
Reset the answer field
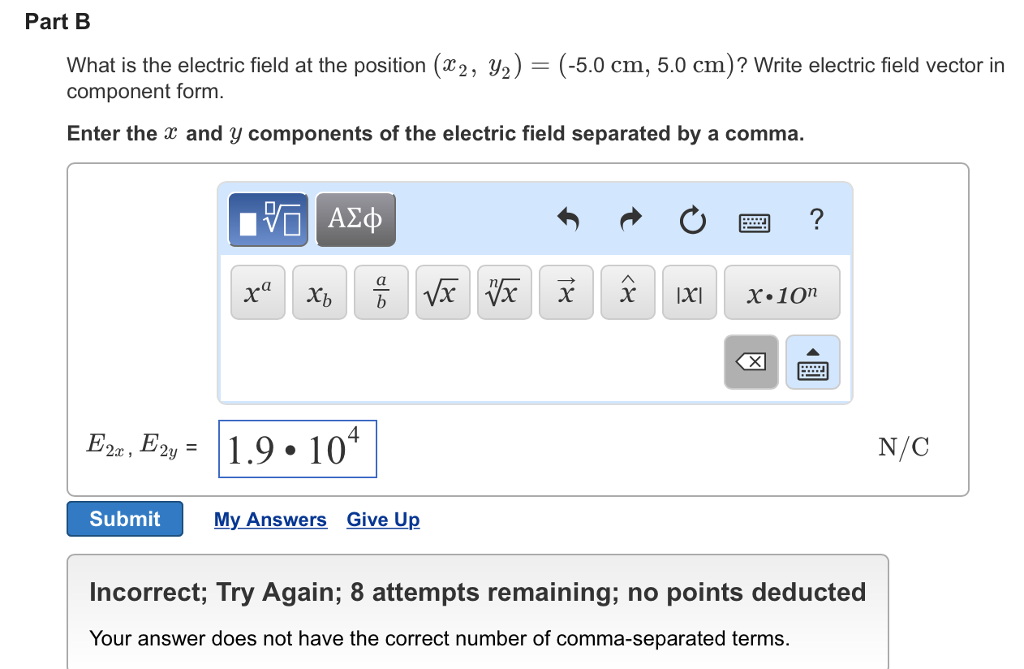pos(693,221)
